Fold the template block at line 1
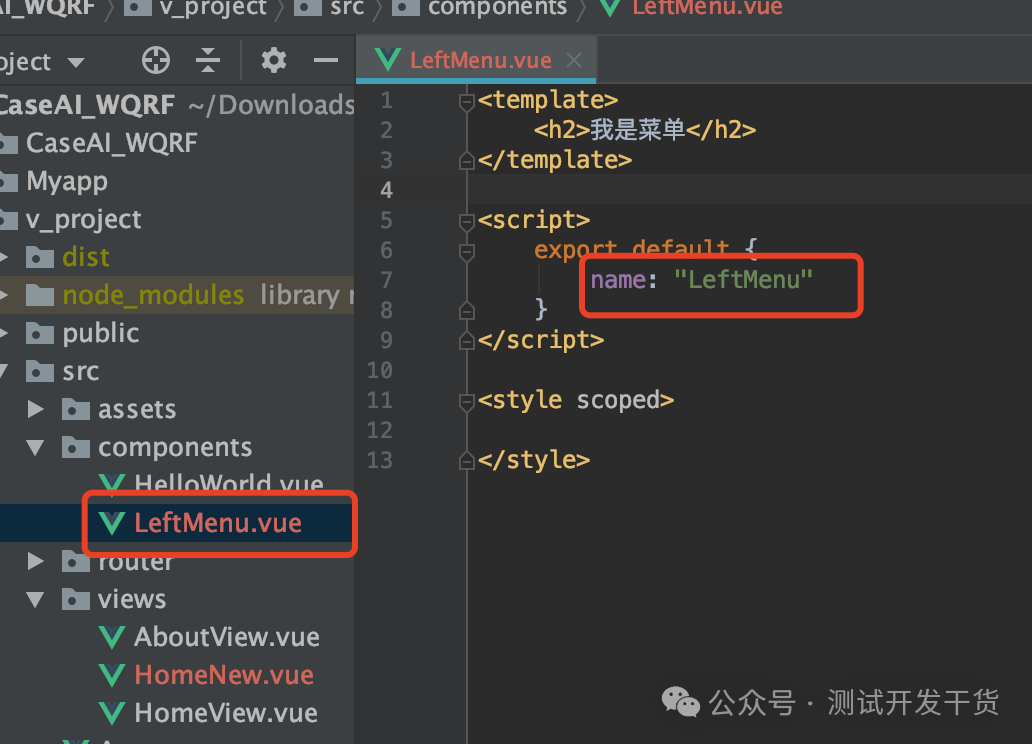The image size is (1032, 744). tap(467, 101)
